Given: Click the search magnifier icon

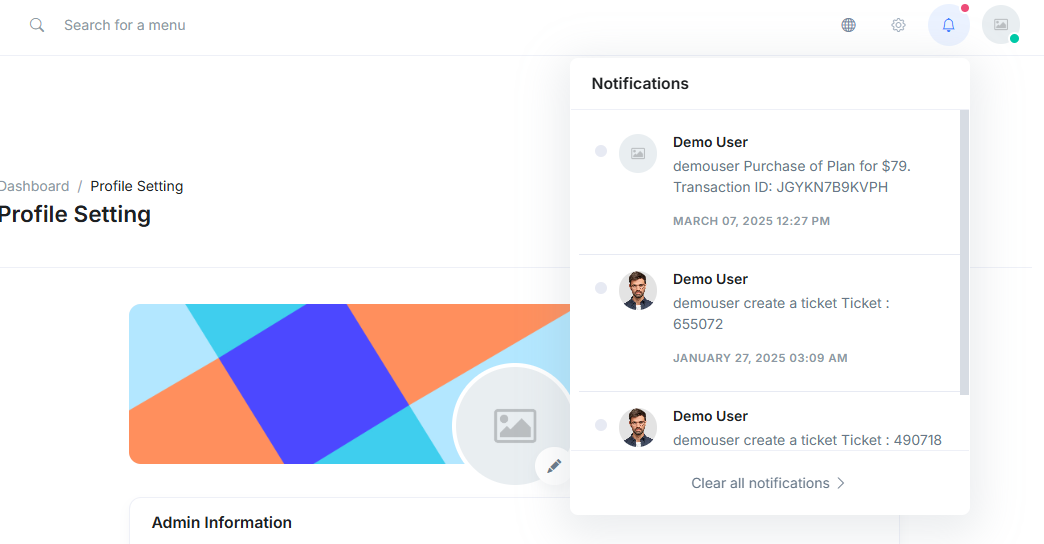Looking at the screenshot, I should pyautogui.click(x=37, y=25).
